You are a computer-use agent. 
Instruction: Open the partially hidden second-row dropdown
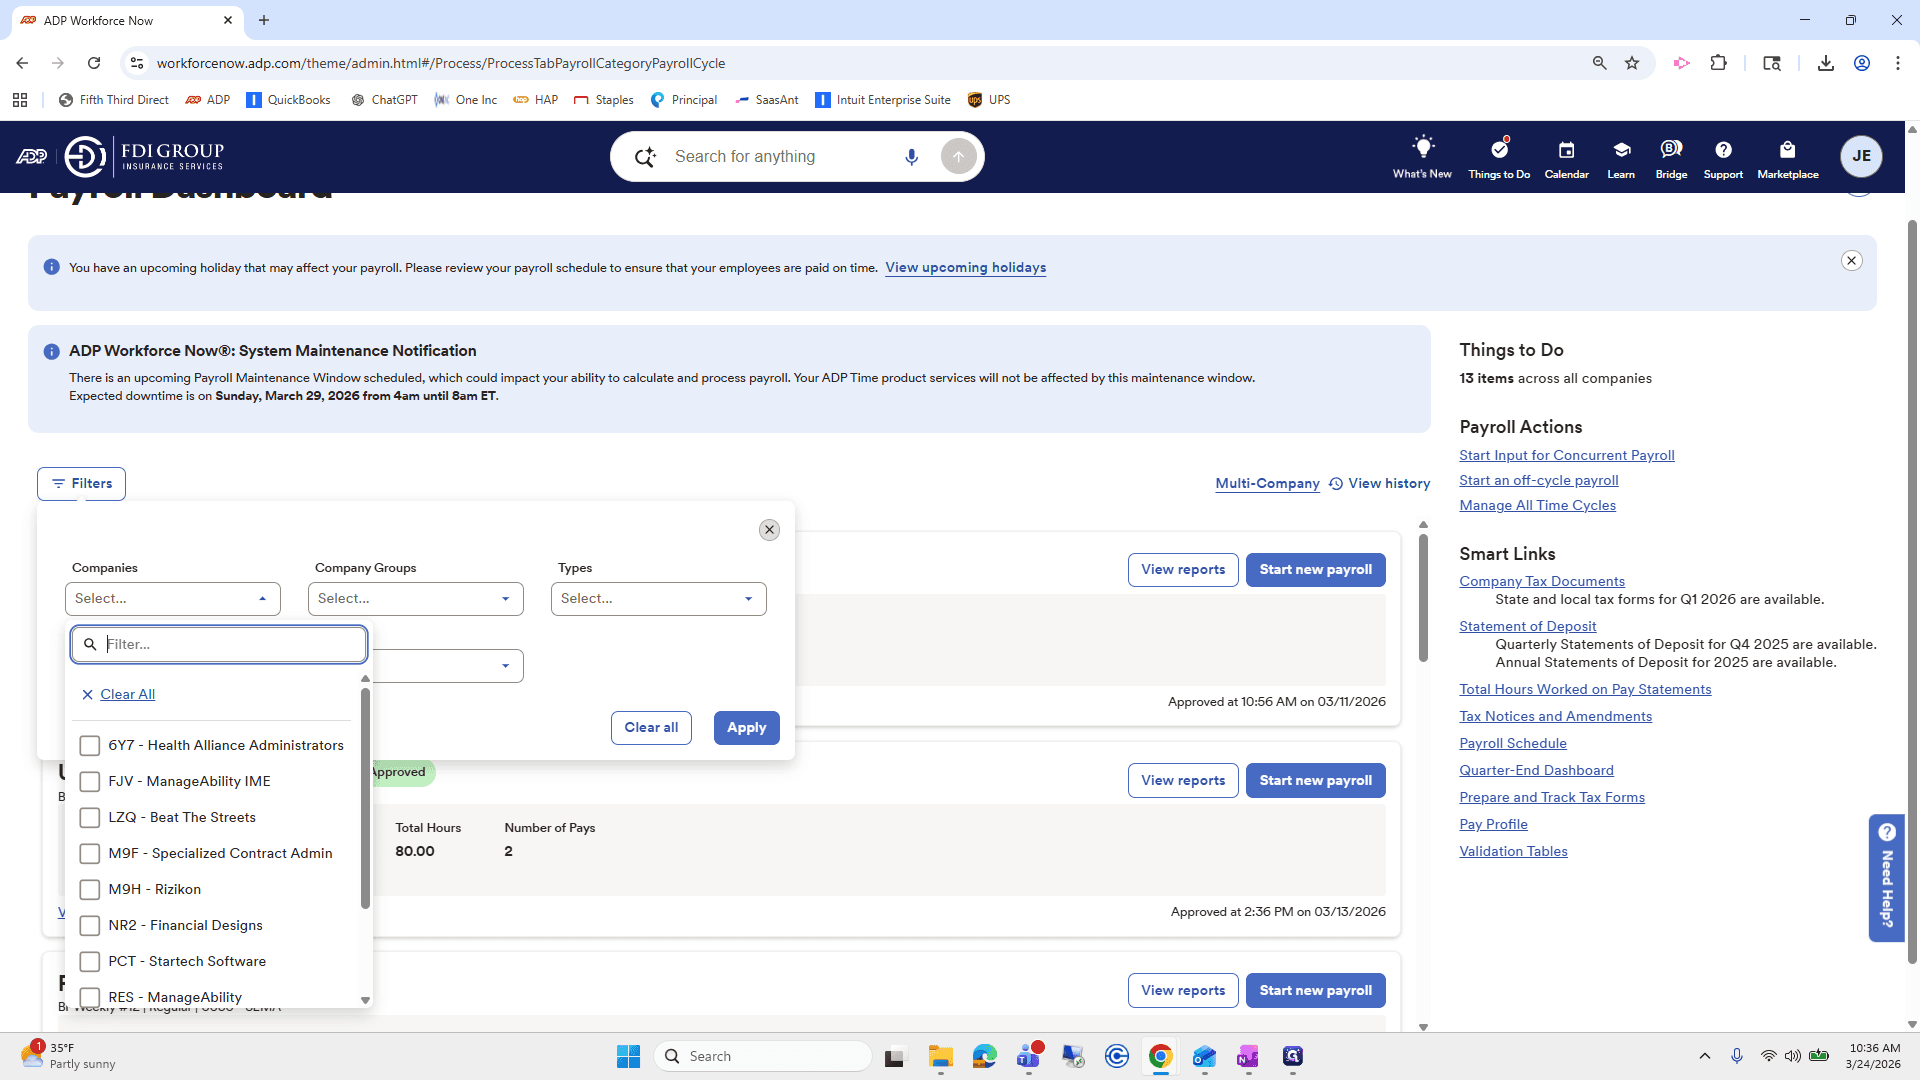tap(448, 666)
